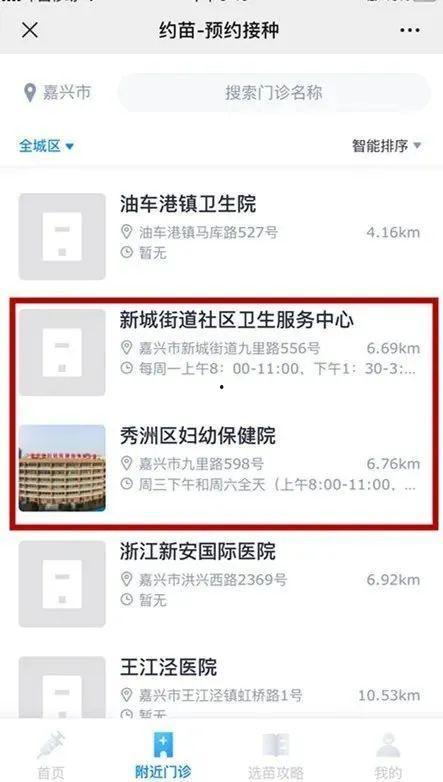This screenshot has height=782, width=443.
Task: Open the 浙江新安国际医院 listing
Action: (x=220, y=584)
